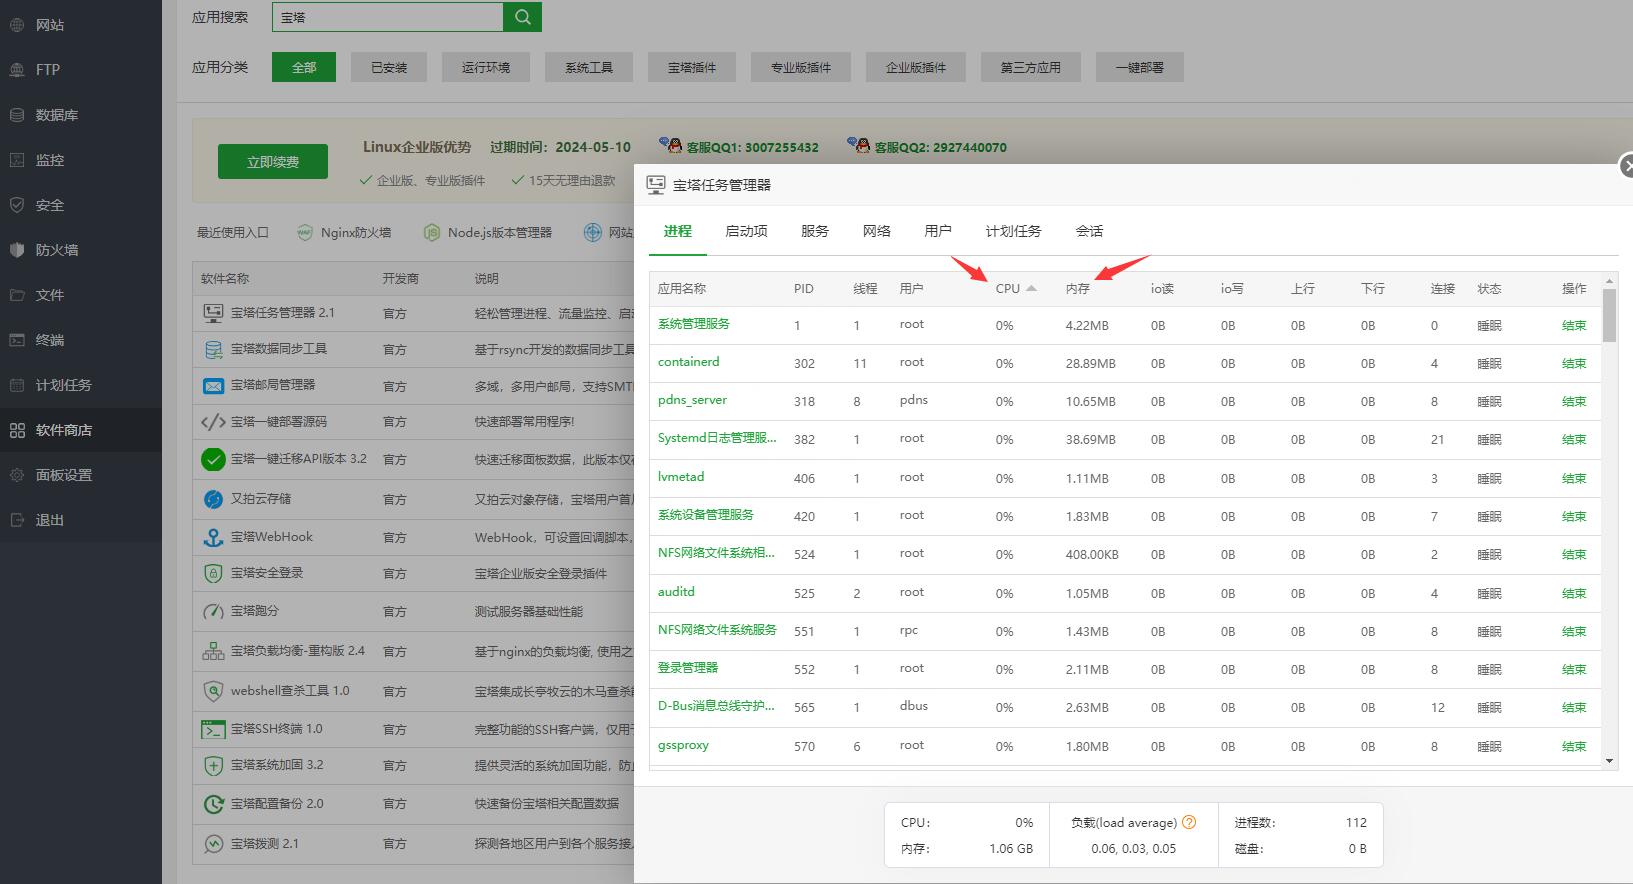
Task: Sort processes by the CPU column arrow
Action: pyautogui.click(x=1031, y=288)
